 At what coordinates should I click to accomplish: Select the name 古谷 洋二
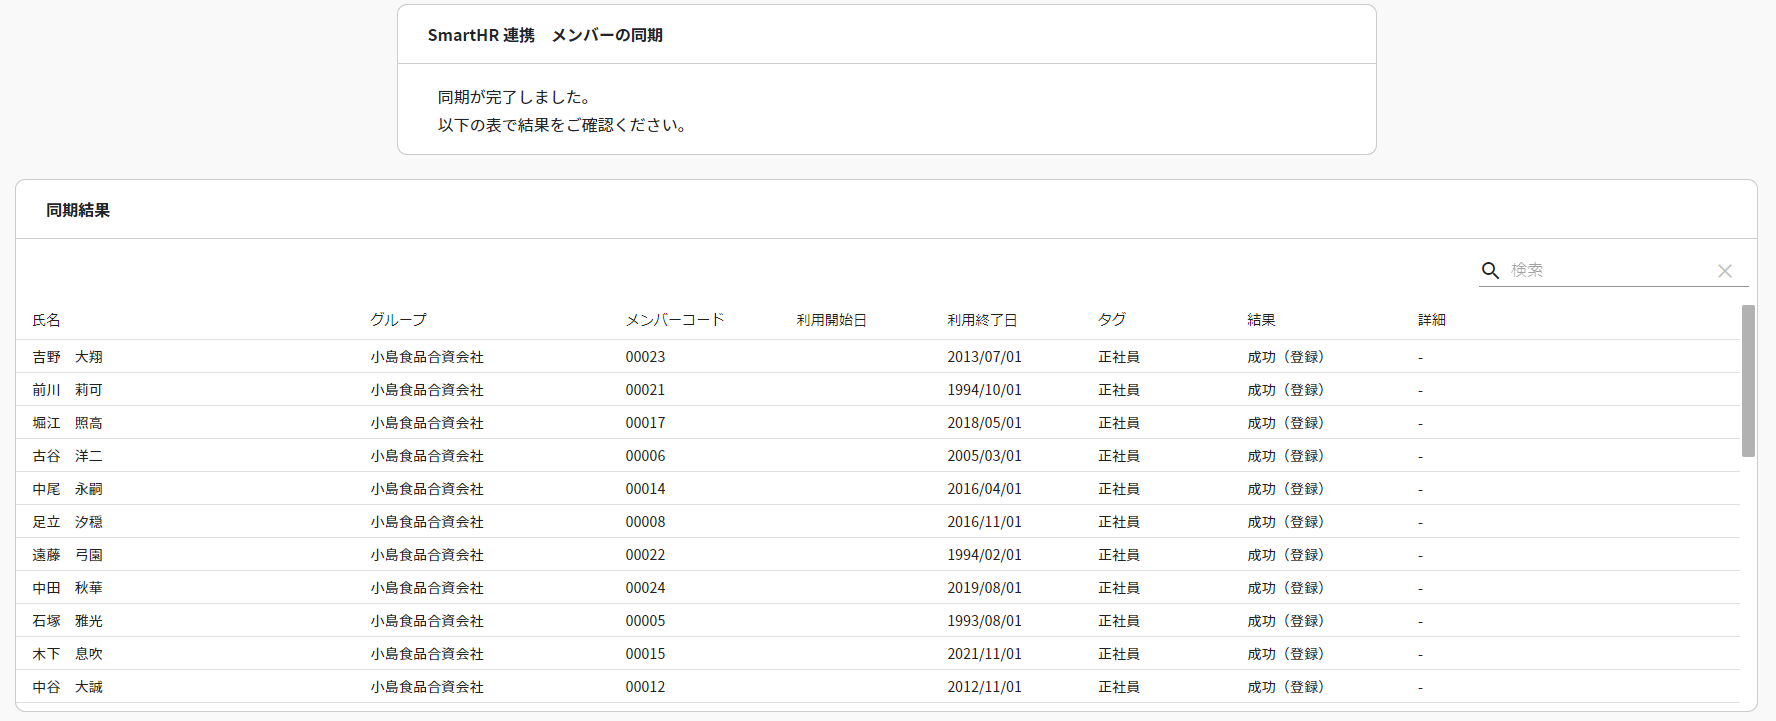click(x=67, y=456)
